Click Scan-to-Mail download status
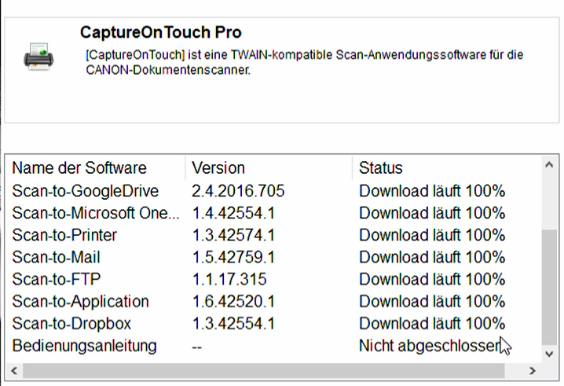Screen dimensions: 564x386 tap(432, 257)
